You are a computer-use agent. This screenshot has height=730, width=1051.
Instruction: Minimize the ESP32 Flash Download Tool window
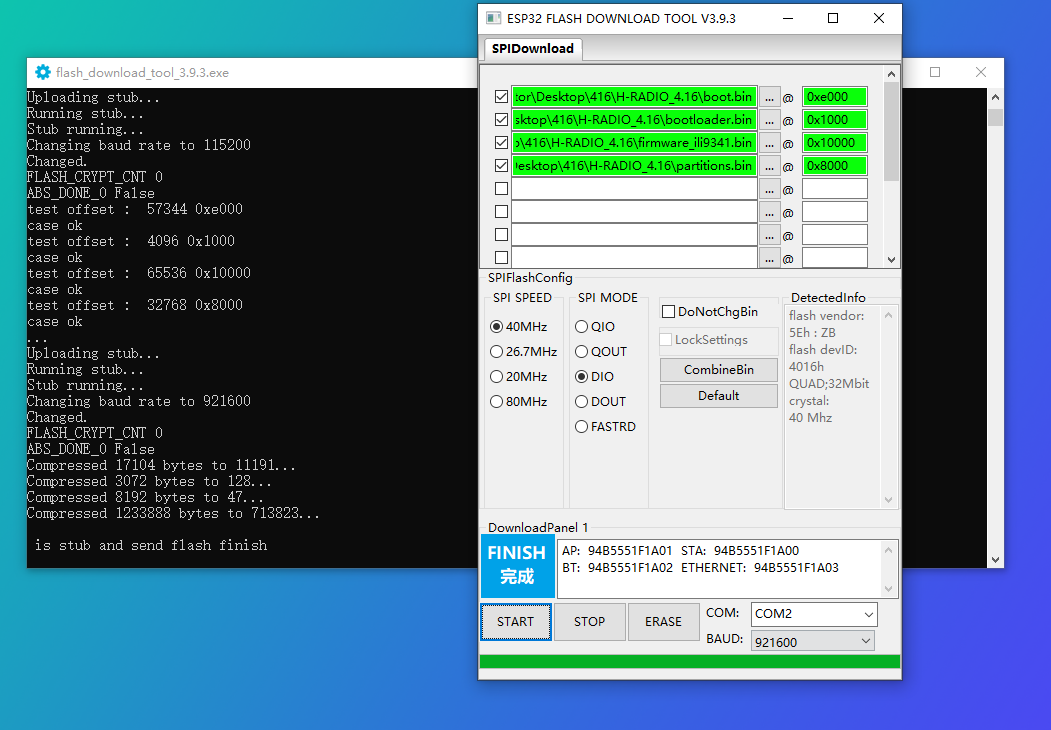788,18
